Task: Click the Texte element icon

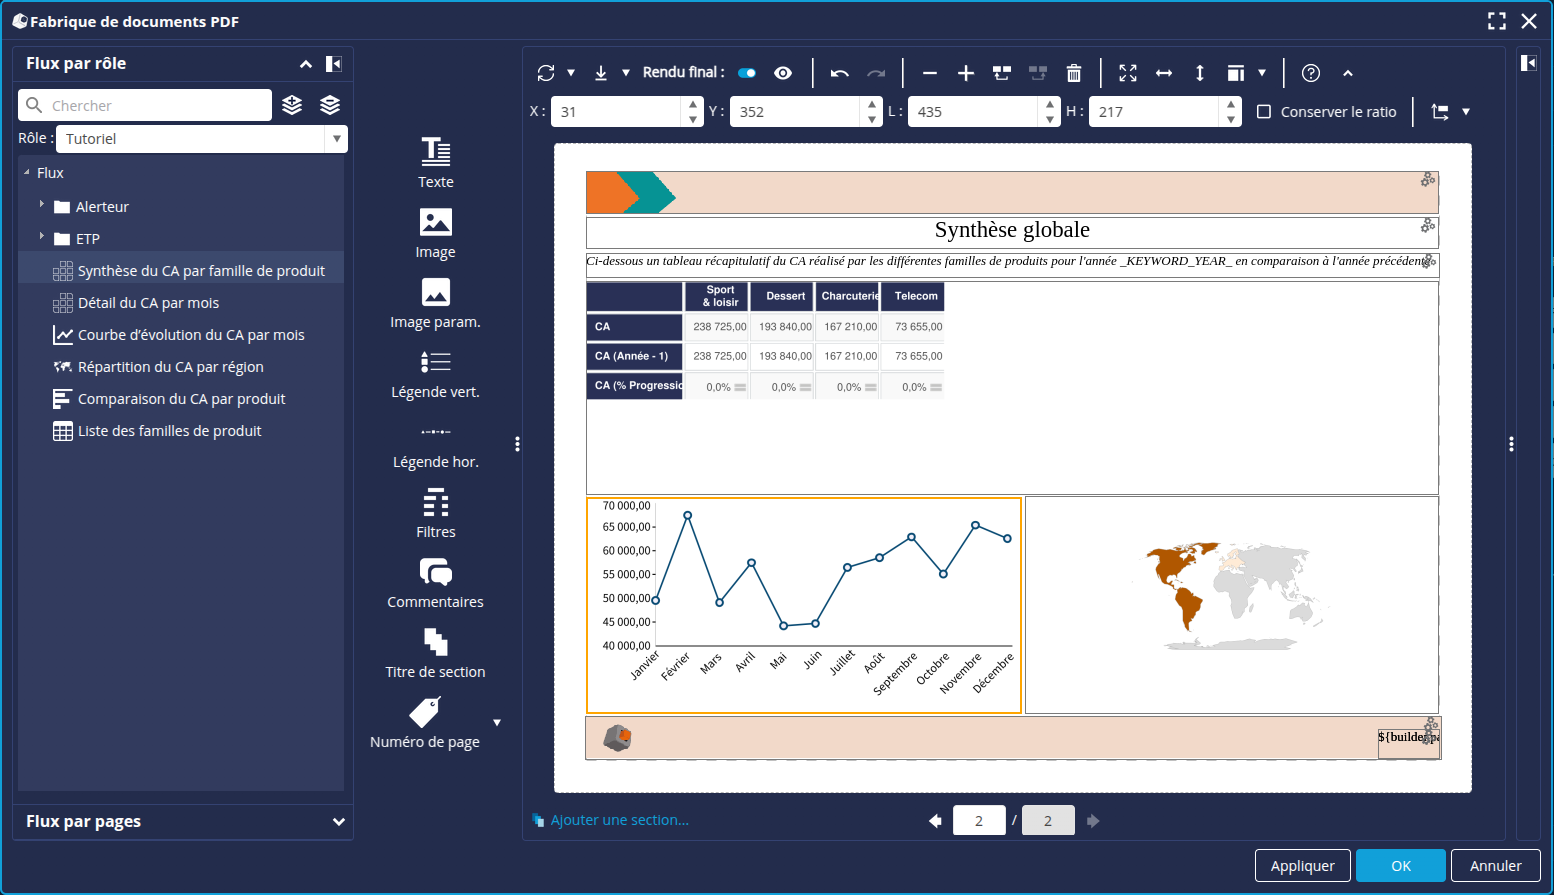Action: click(435, 151)
